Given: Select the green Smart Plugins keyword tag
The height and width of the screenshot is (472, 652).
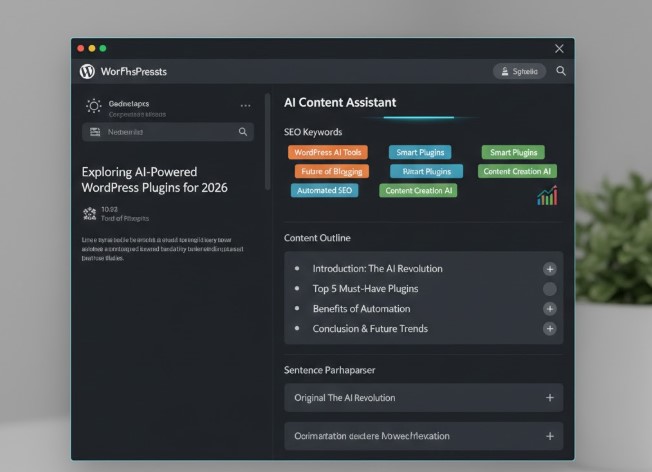Looking at the screenshot, I should click(513, 152).
